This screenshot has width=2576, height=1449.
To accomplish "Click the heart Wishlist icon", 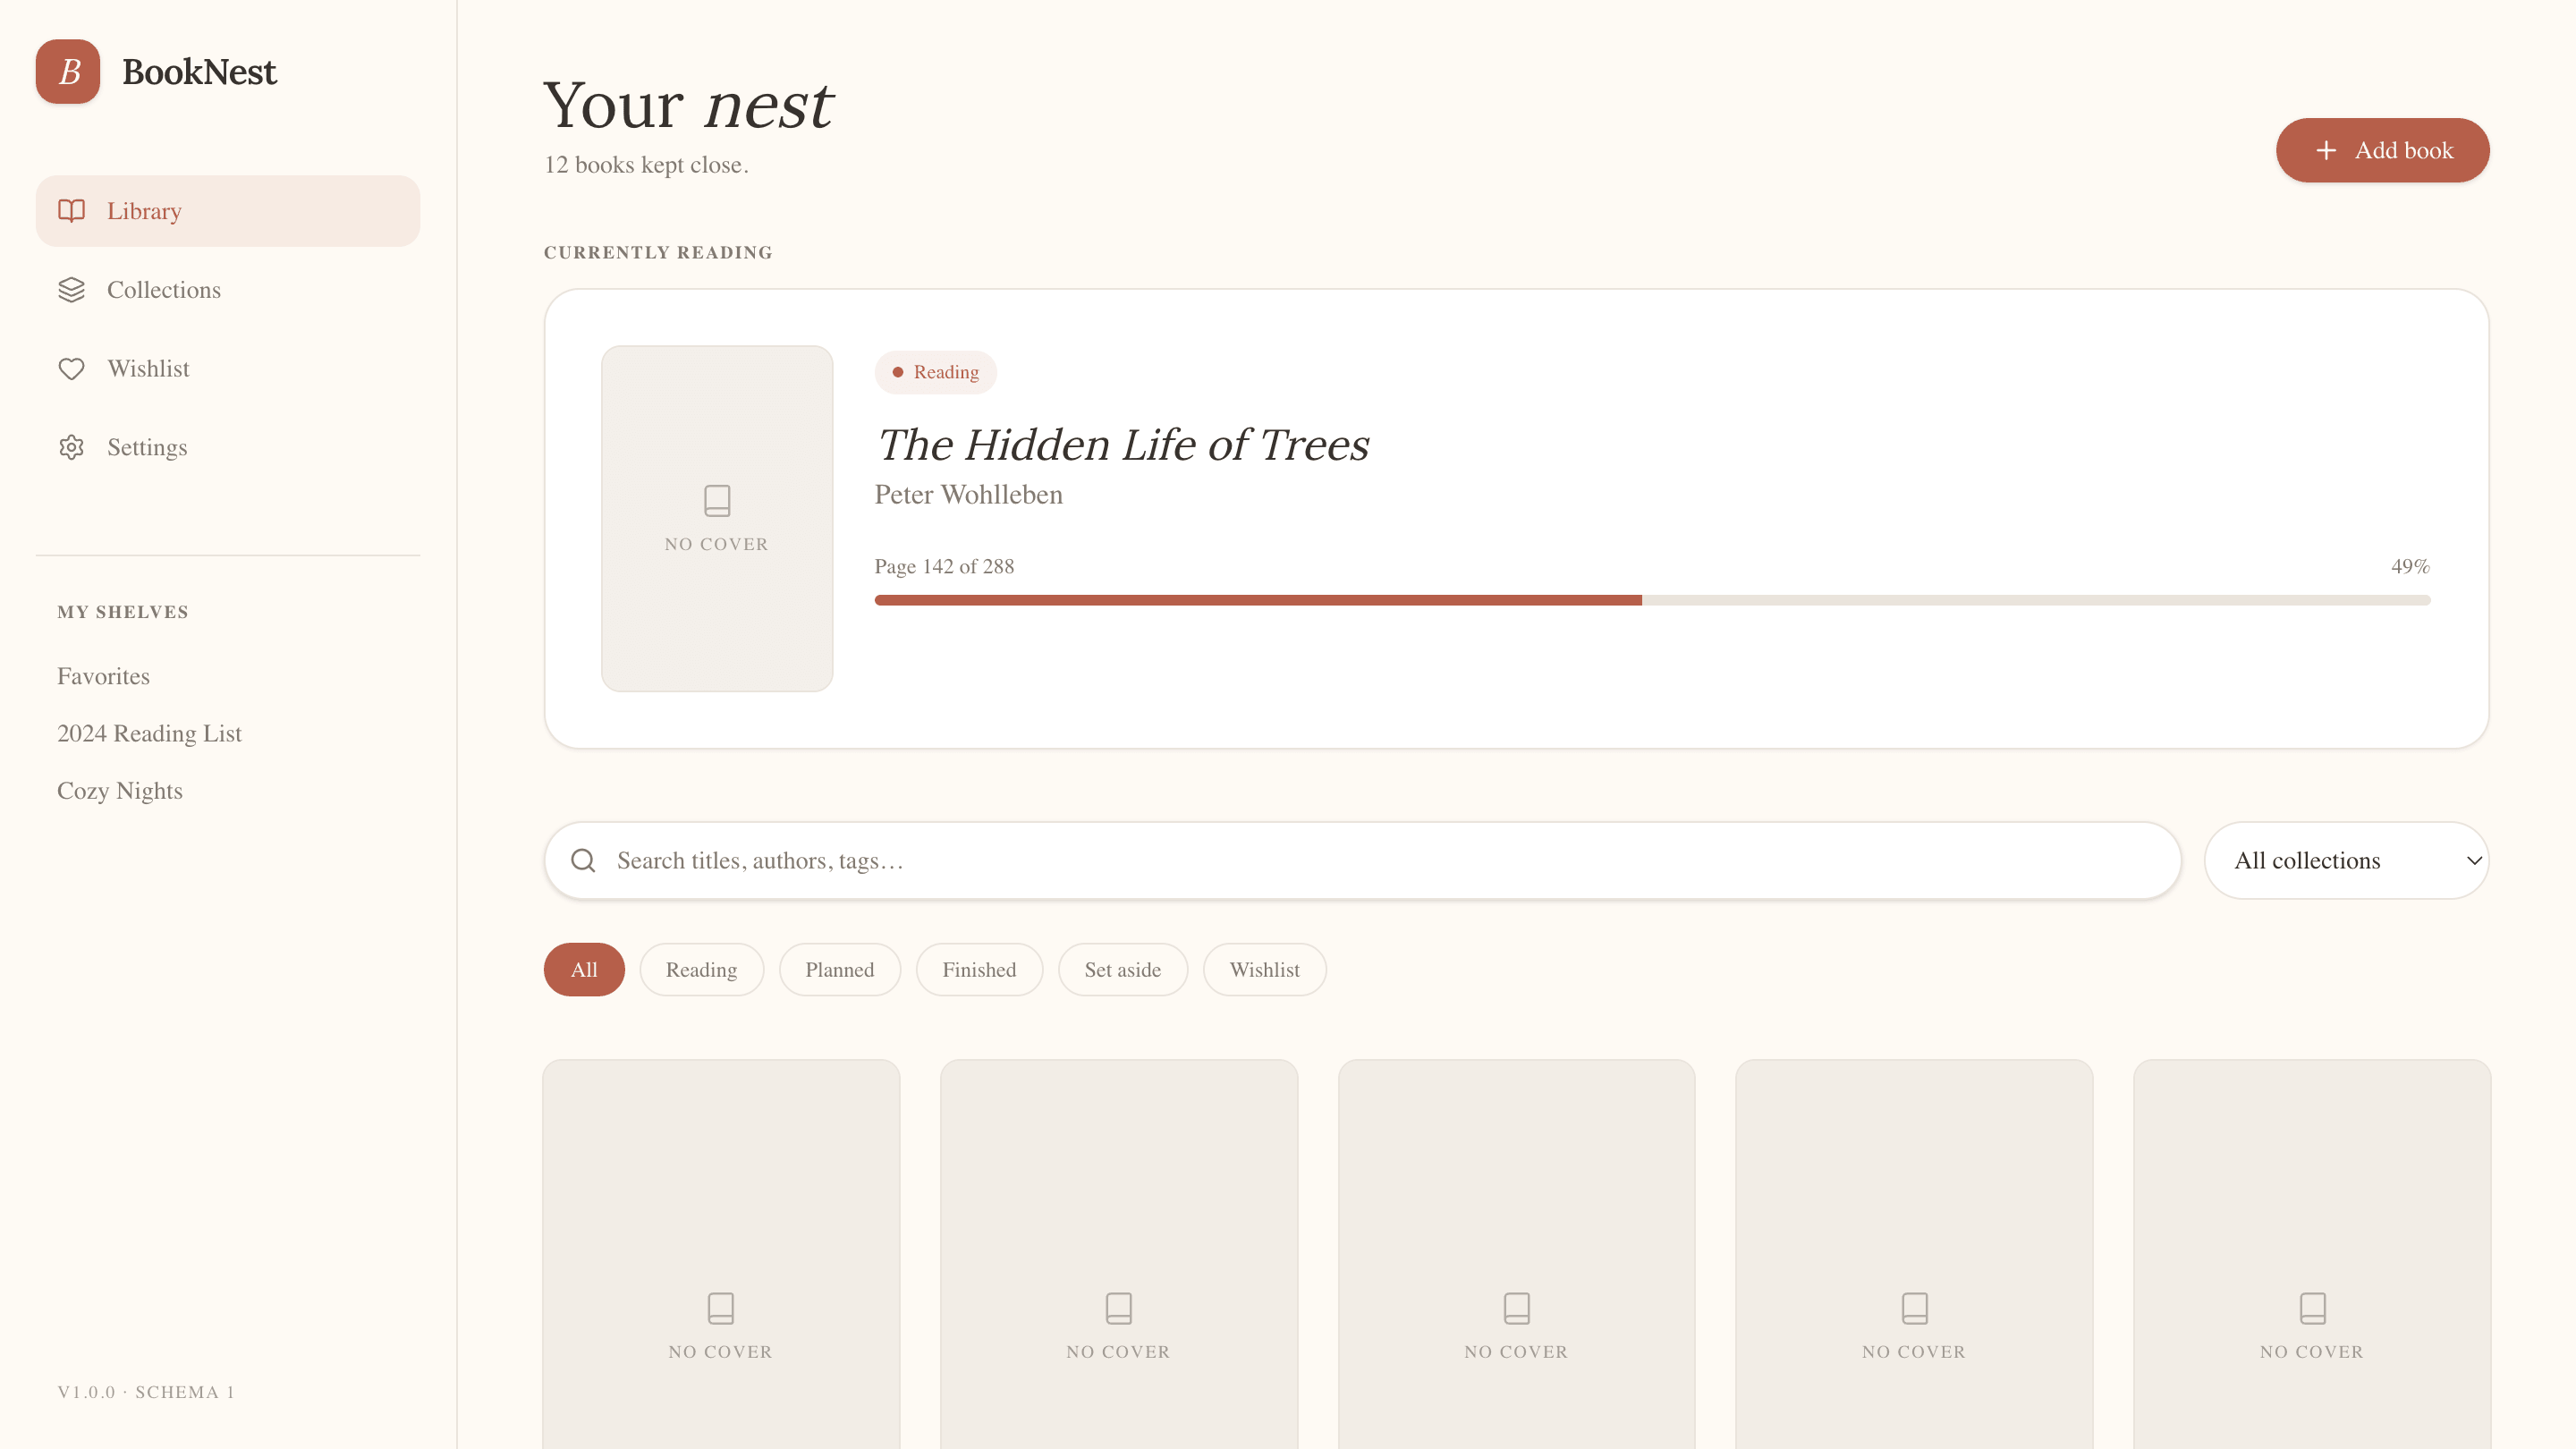I will 71,369.
